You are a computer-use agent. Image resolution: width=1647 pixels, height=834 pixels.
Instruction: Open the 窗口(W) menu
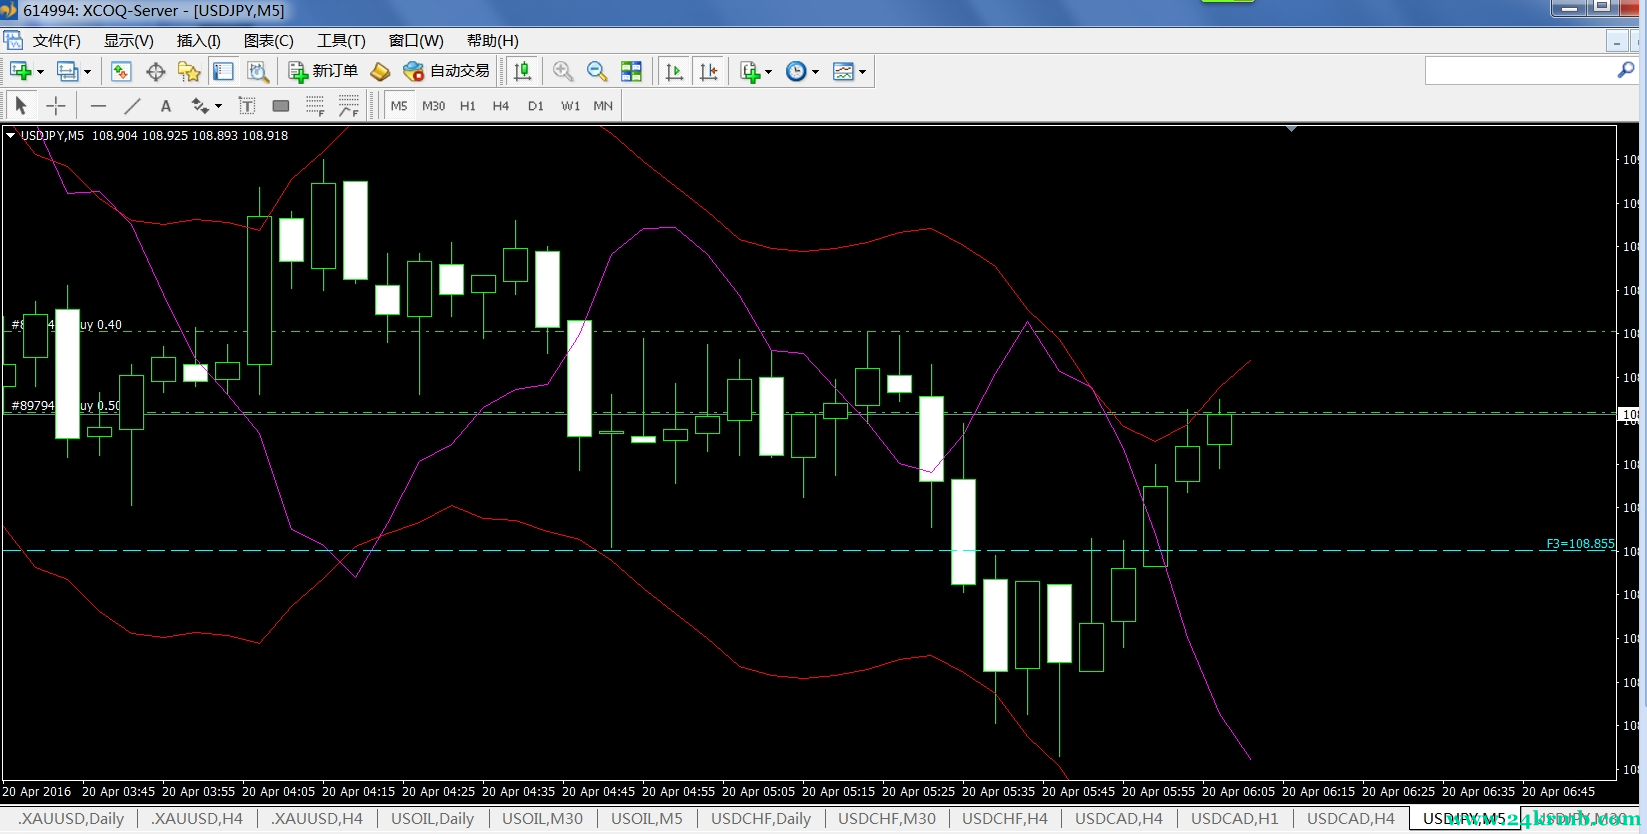tap(416, 41)
